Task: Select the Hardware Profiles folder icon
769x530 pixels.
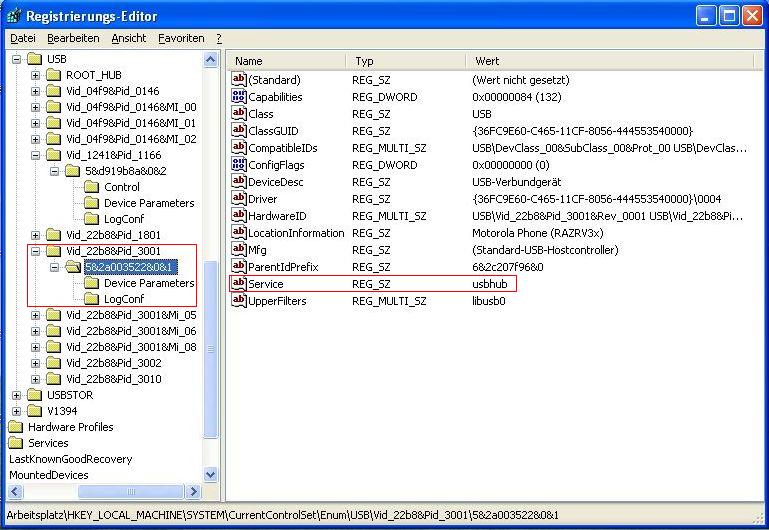Action: pyautogui.click(x=17, y=427)
